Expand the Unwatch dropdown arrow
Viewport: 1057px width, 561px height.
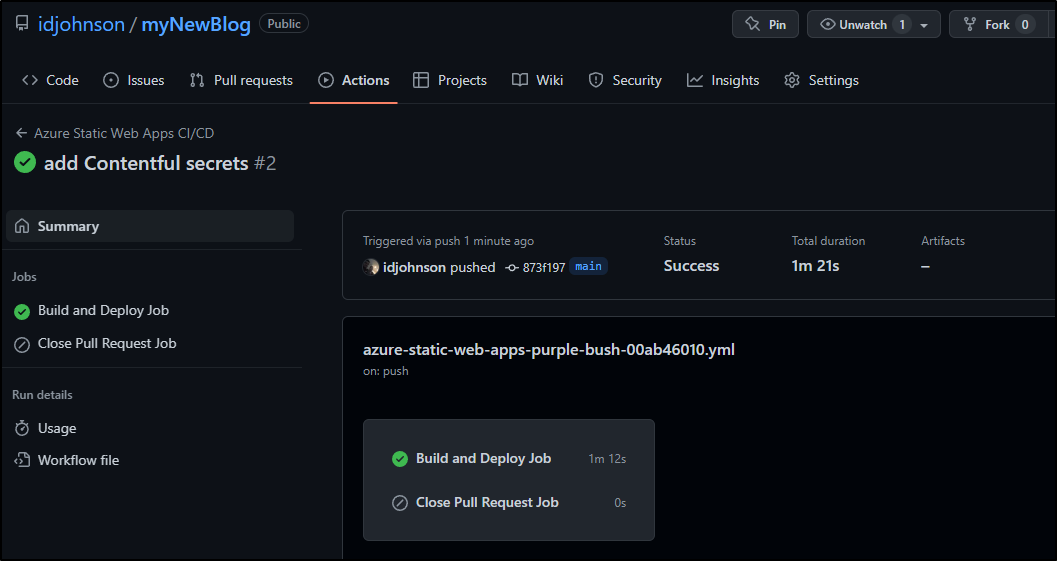click(924, 26)
